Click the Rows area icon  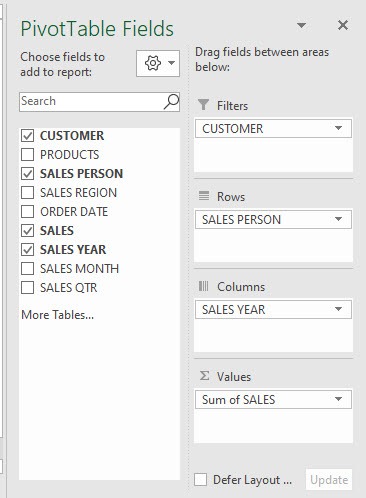click(204, 196)
